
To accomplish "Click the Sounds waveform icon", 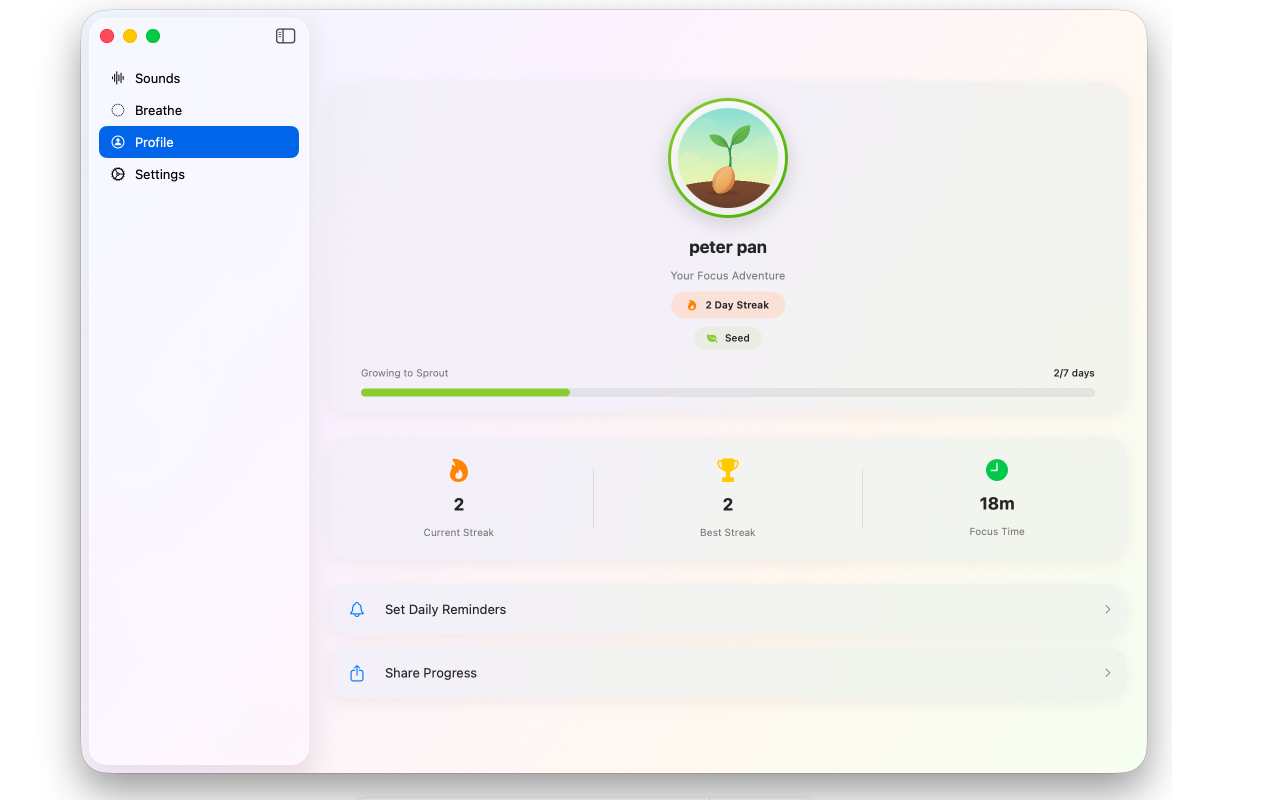I will point(118,78).
